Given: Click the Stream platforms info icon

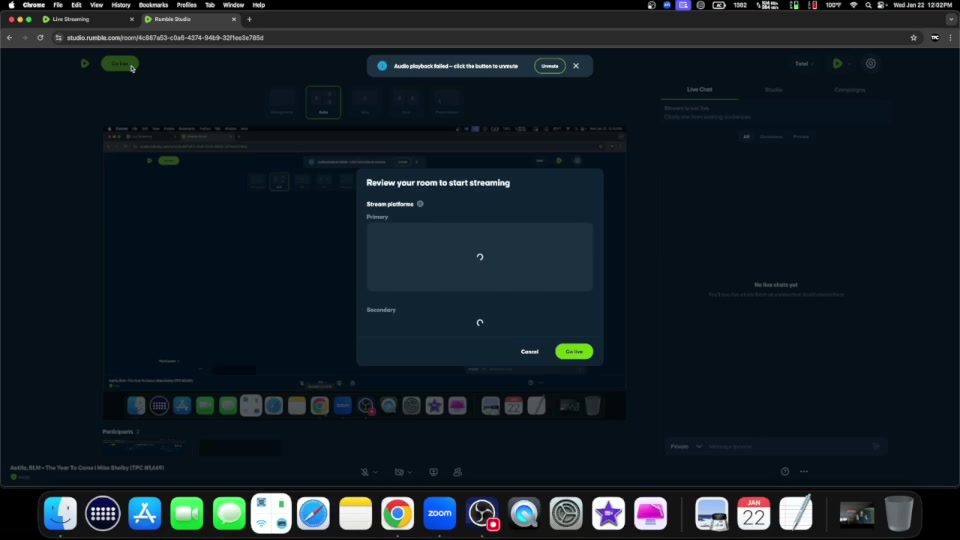Looking at the screenshot, I should [420, 204].
